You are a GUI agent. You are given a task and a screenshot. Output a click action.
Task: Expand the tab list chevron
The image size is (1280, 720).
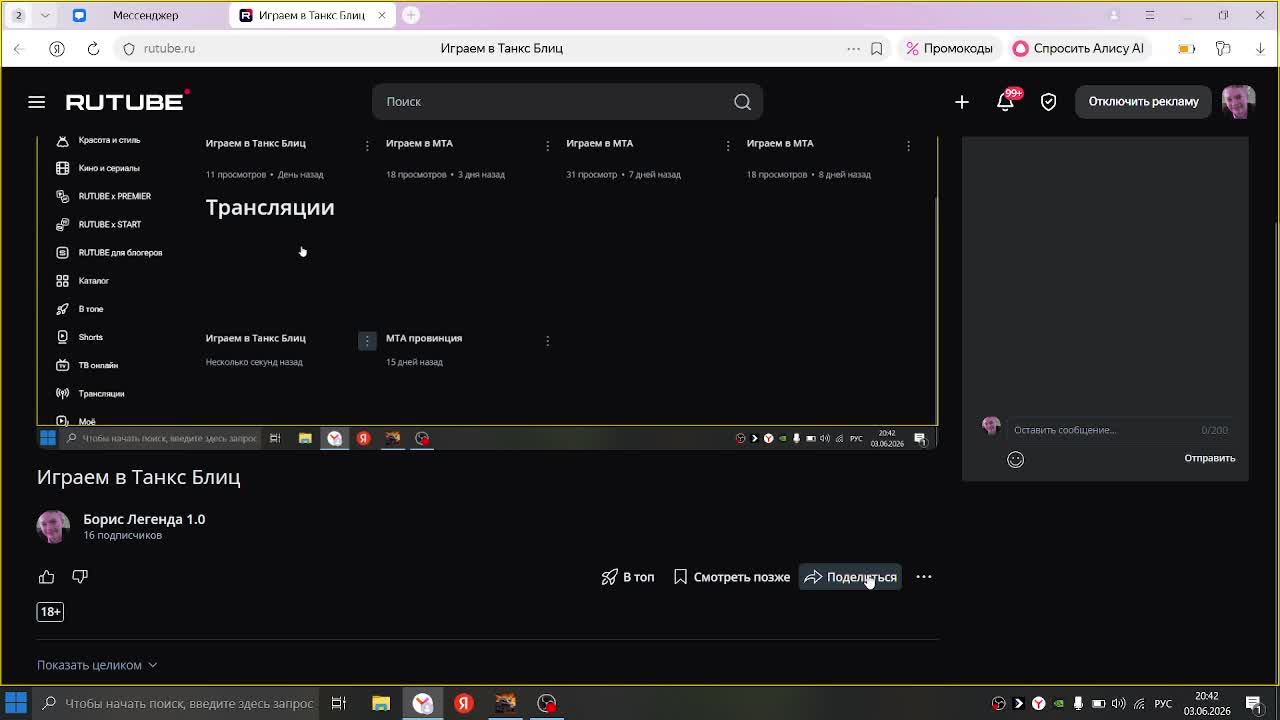(x=45, y=15)
